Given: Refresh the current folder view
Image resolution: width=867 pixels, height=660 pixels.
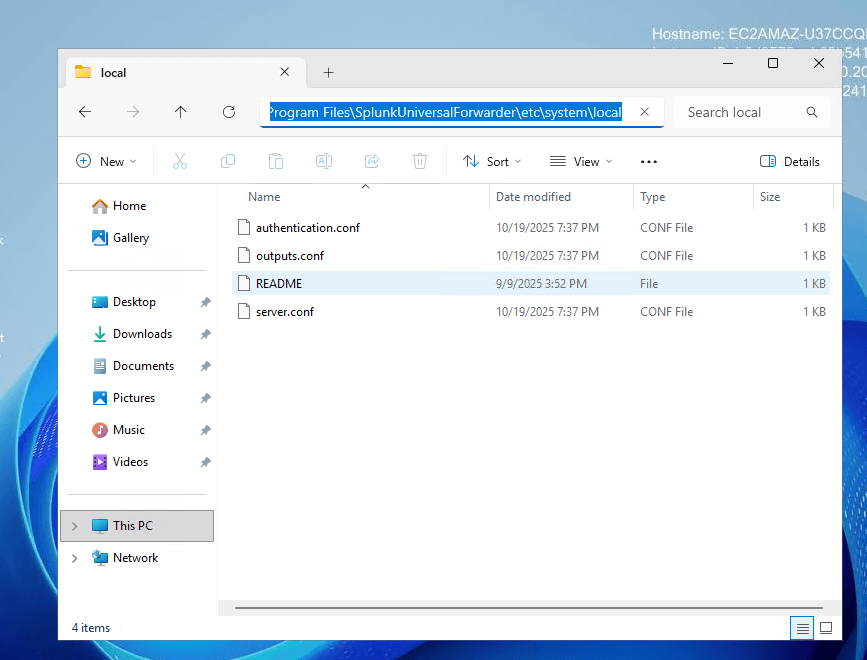Looking at the screenshot, I should click(229, 112).
